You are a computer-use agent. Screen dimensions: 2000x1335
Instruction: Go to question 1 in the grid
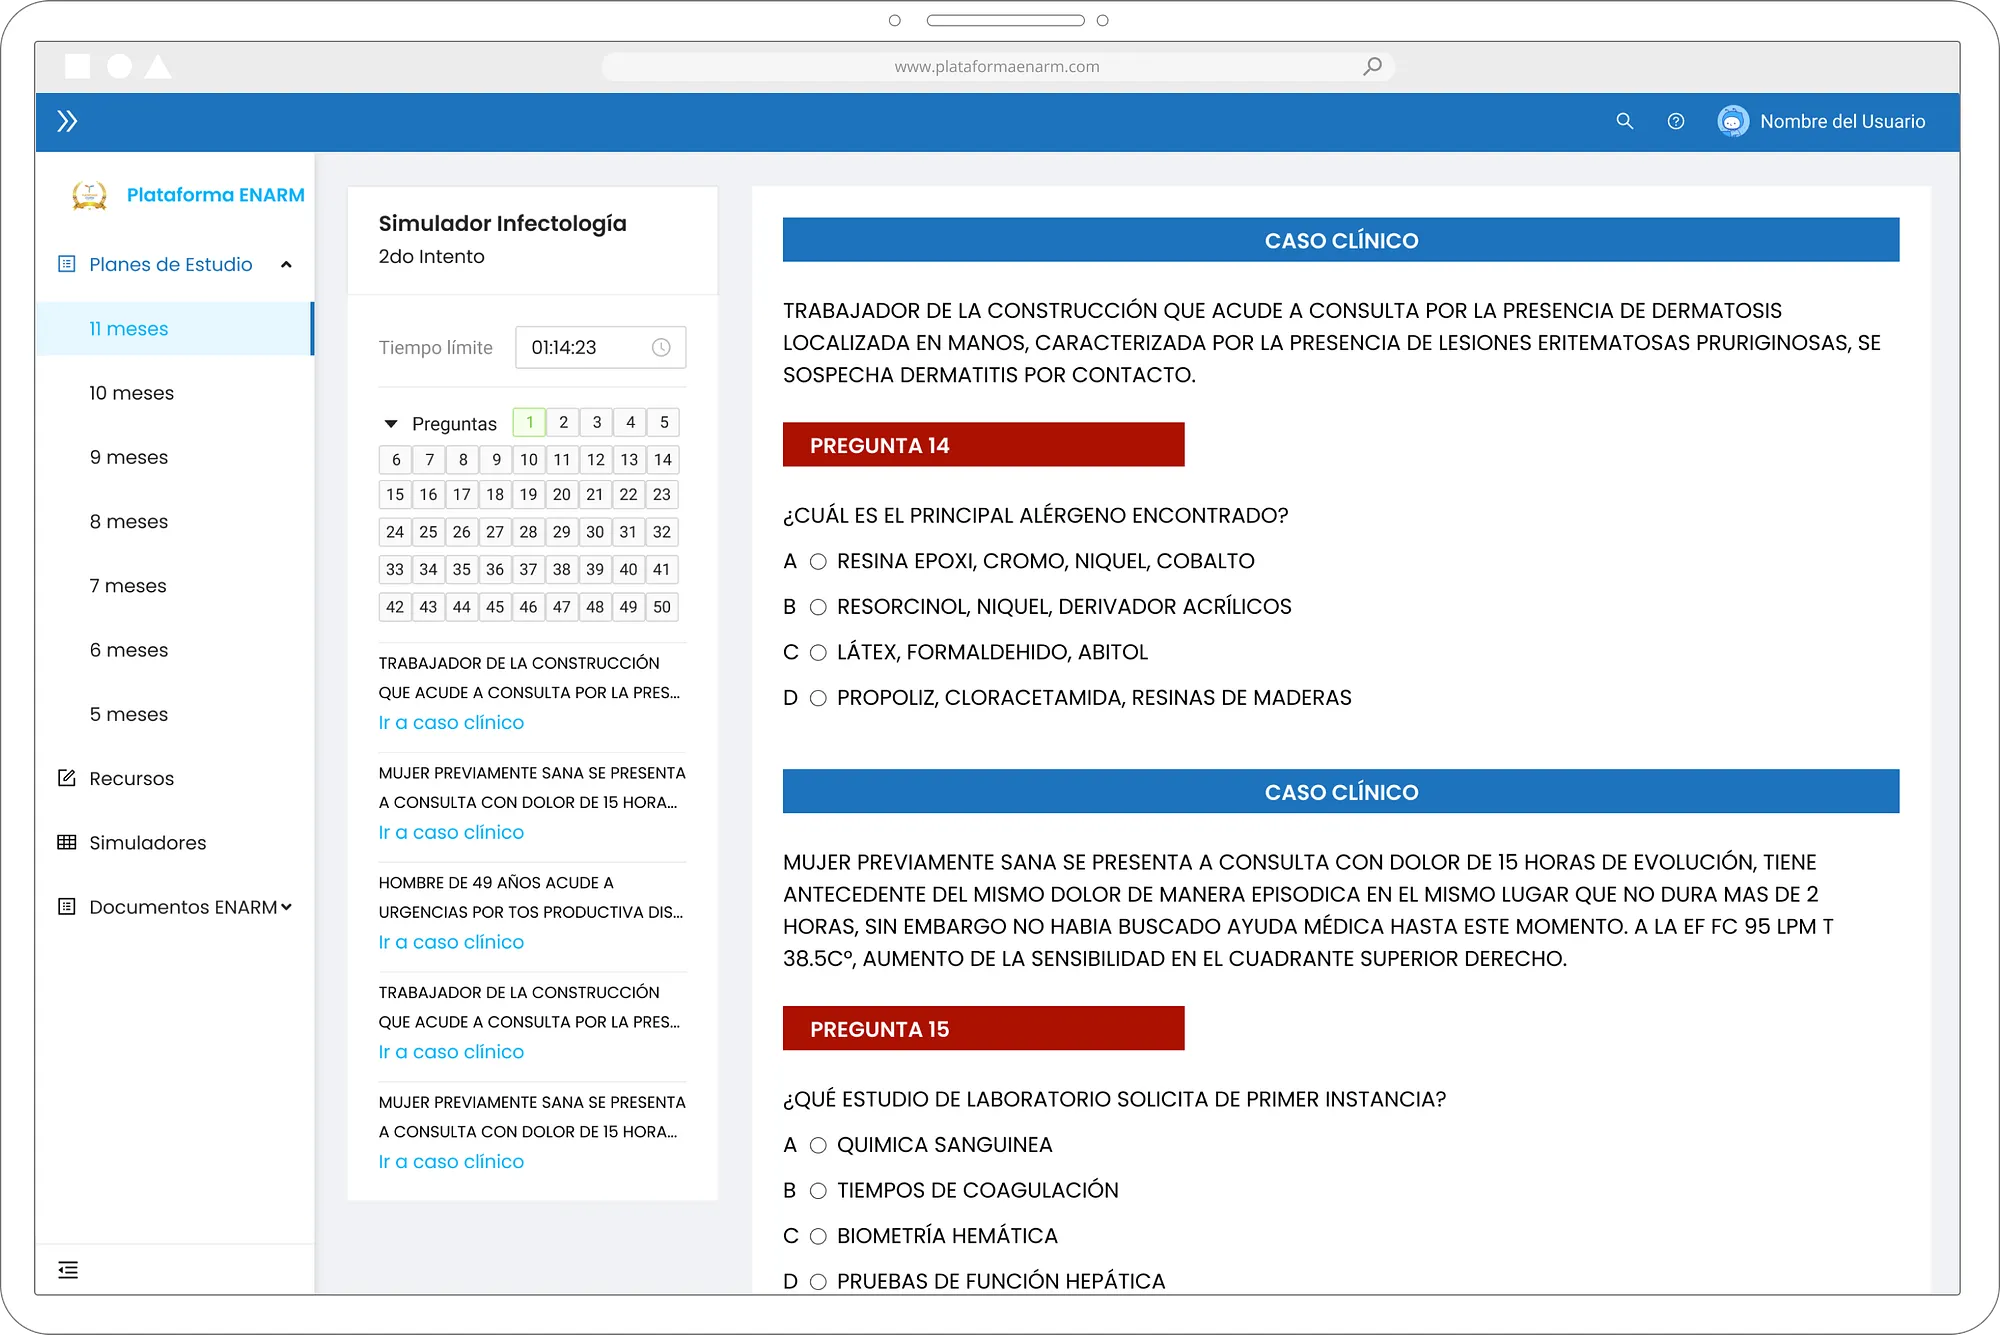[x=530, y=422]
